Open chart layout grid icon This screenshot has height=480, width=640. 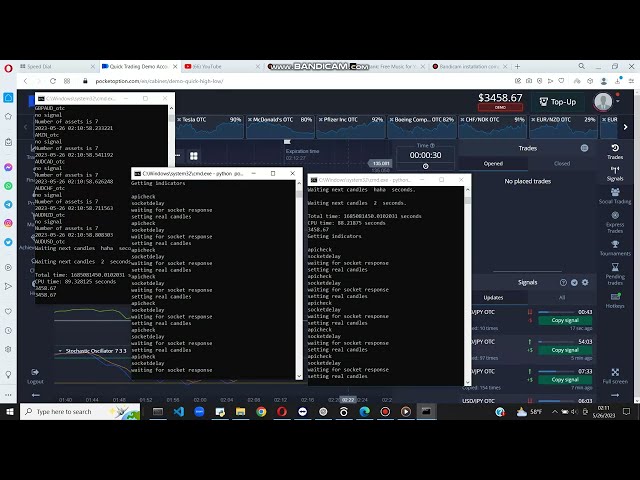coord(194,156)
